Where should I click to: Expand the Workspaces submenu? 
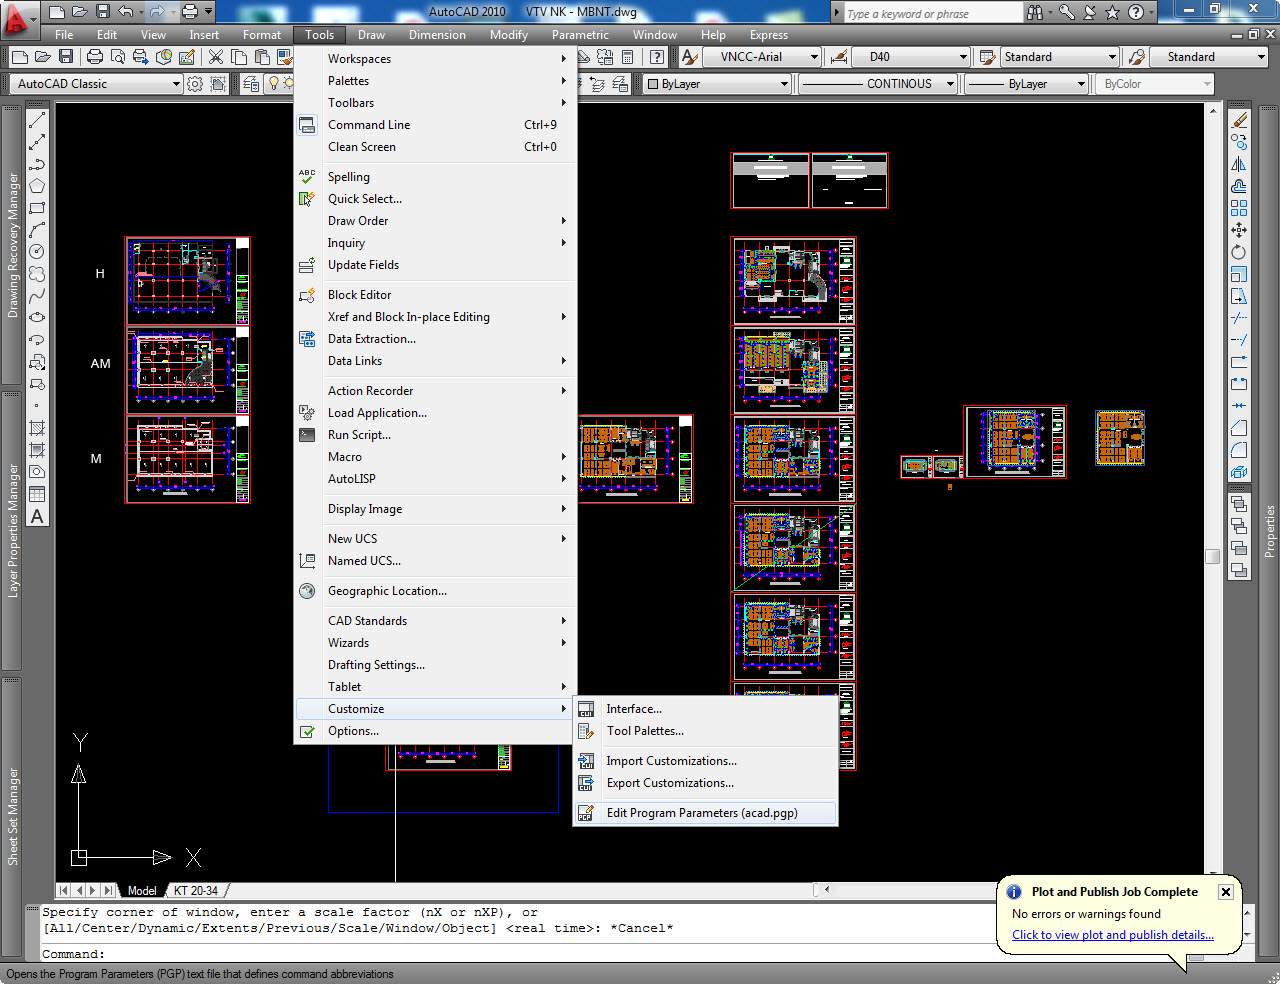click(436, 59)
